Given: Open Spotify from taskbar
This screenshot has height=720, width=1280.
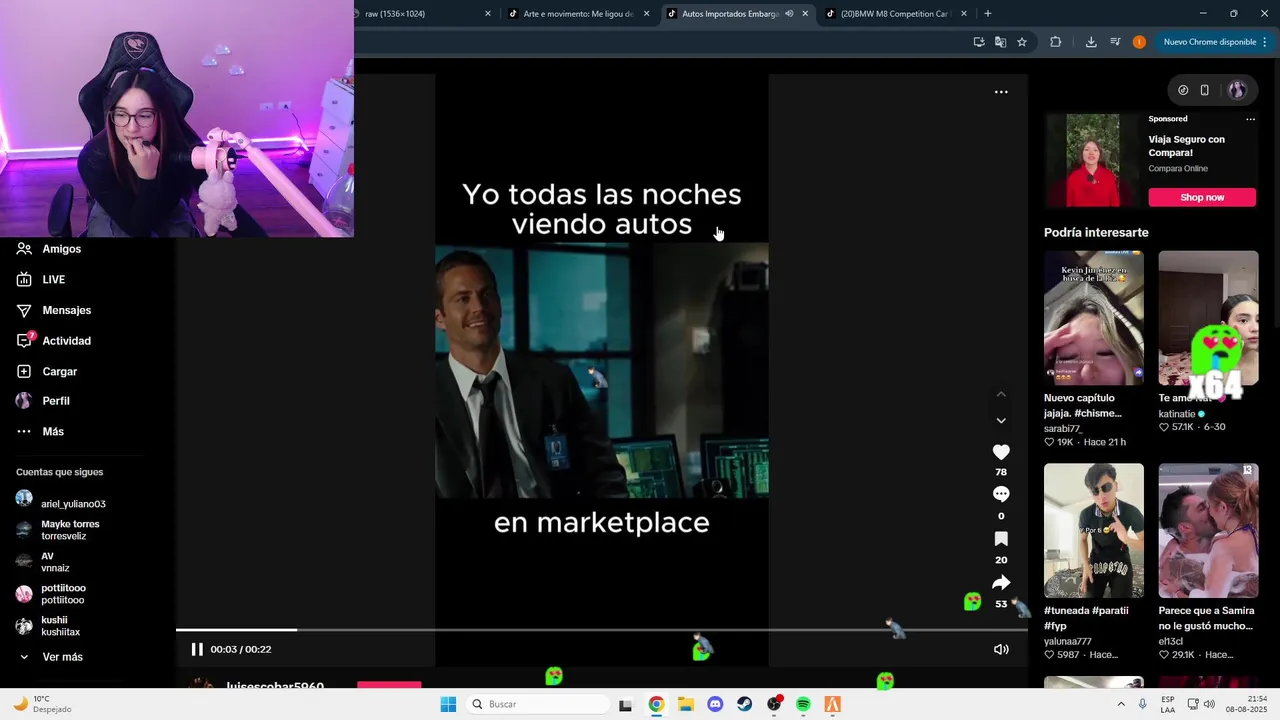Looking at the screenshot, I should tap(803, 704).
